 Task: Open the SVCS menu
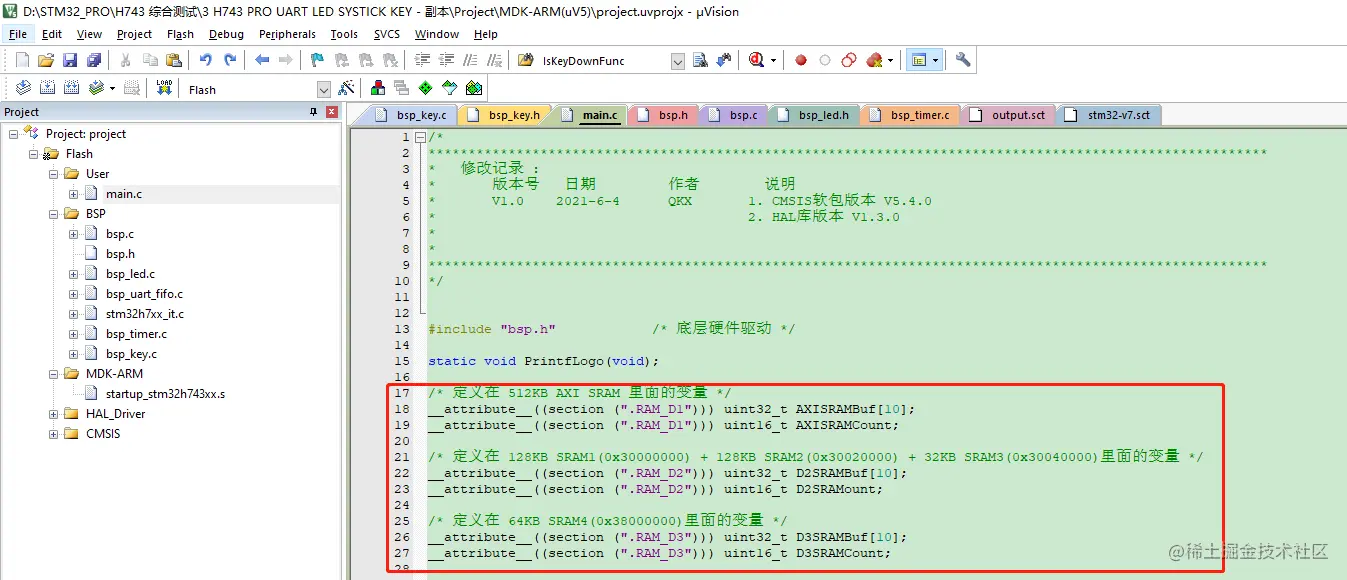[386, 34]
